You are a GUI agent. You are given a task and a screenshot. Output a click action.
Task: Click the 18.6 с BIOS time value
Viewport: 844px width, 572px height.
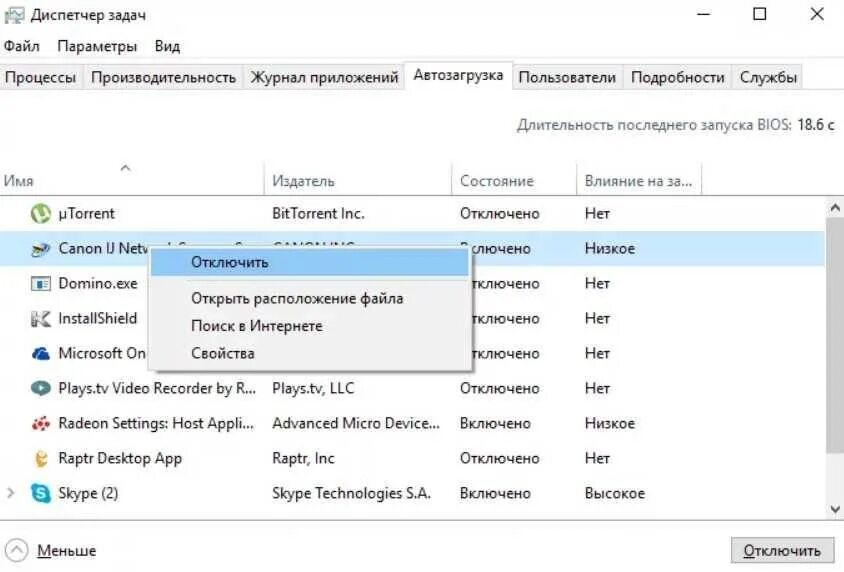815,125
